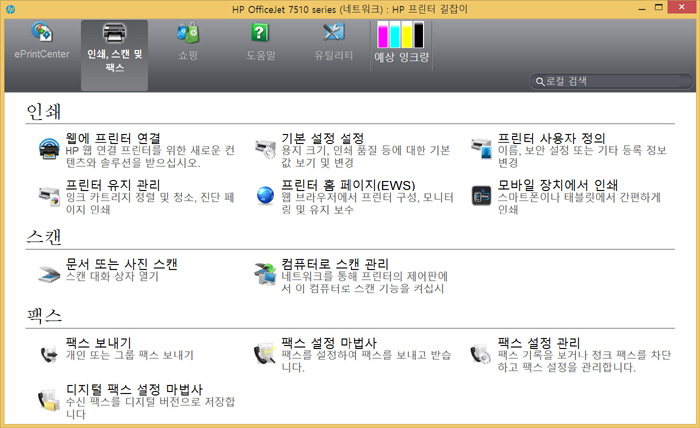Open the 컴퓨터로 스캔 관리 link

tap(335, 264)
